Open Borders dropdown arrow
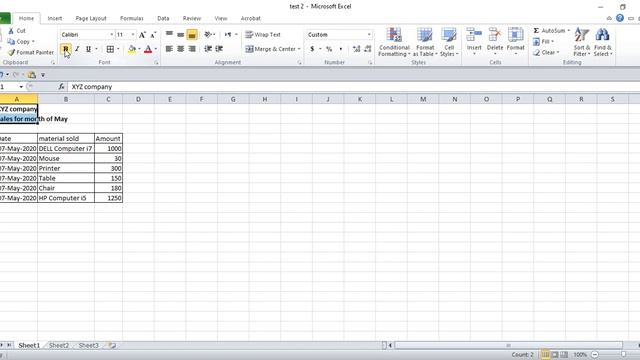This screenshot has height=360, width=640. coord(118,49)
